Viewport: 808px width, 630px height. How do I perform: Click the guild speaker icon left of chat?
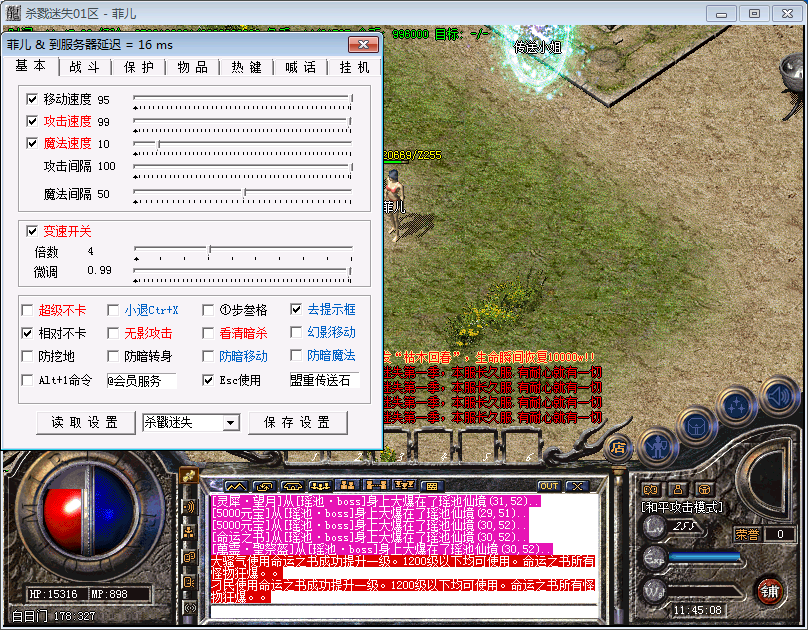tap(189, 582)
